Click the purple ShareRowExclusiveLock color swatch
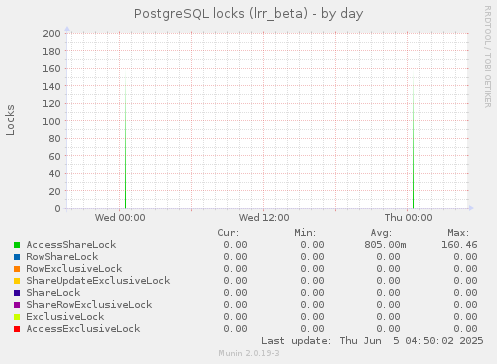The image size is (497, 364). coord(17,305)
